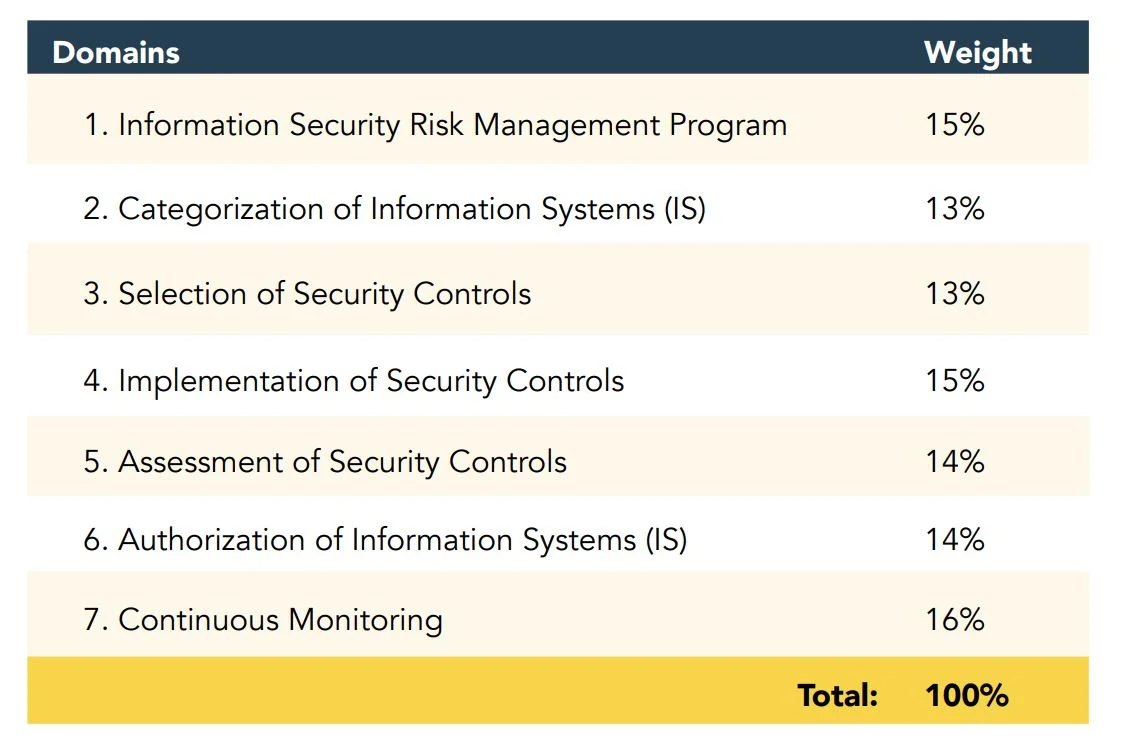This screenshot has height=749, width=1122.
Task: Click the empty yellow area of Total row
Action: click(x=400, y=692)
